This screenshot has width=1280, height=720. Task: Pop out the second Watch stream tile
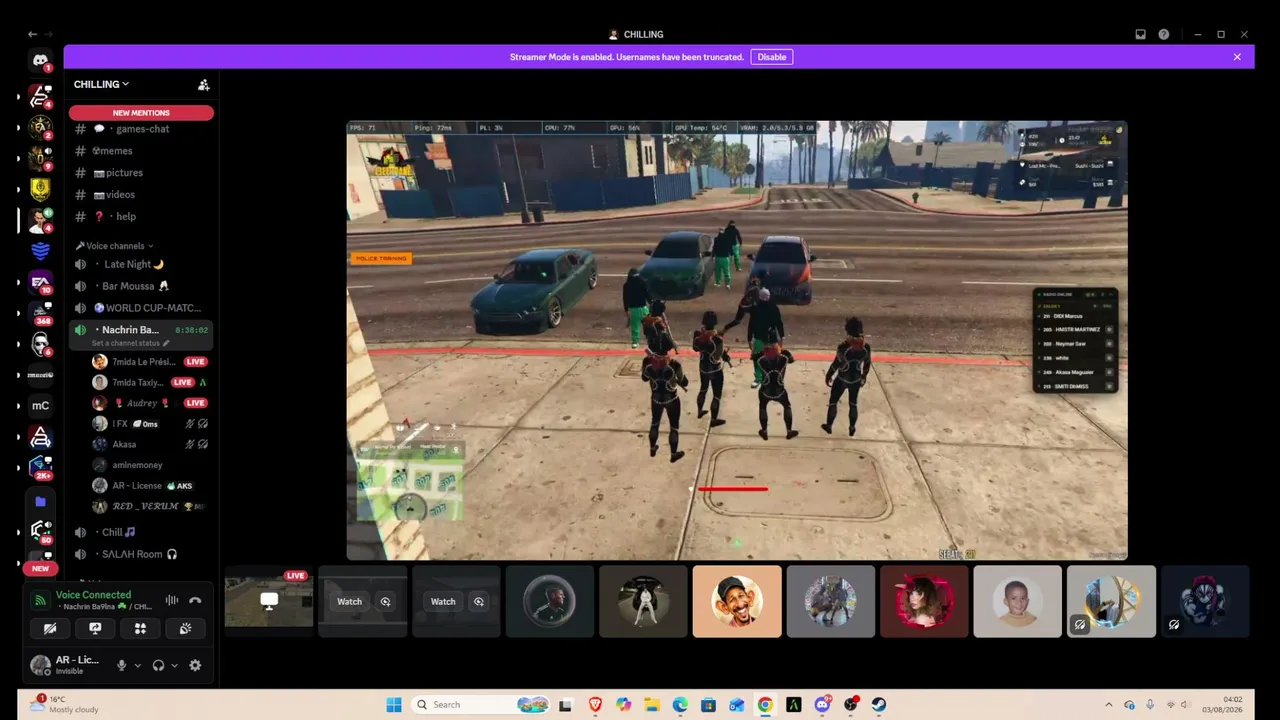coord(479,602)
